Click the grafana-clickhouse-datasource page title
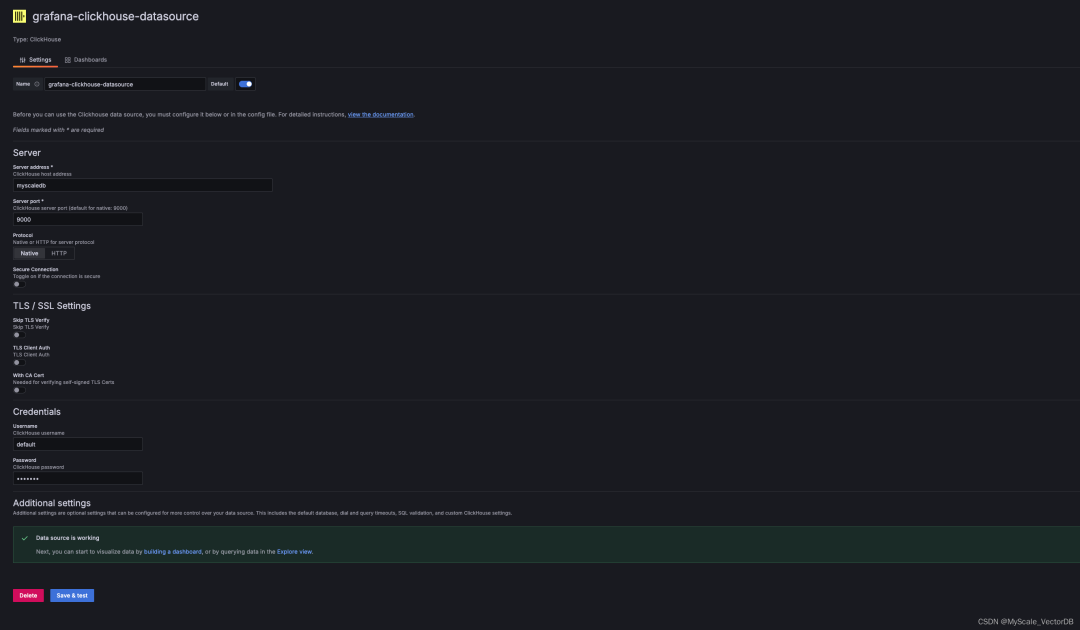This screenshot has width=1080, height=630. coord(115,17)
